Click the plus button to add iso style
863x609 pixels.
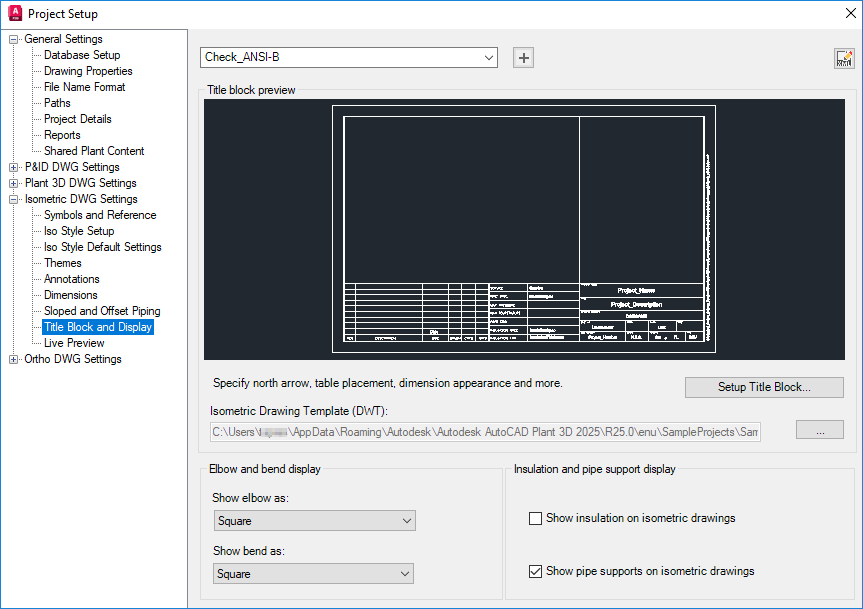tap(523, 58)
